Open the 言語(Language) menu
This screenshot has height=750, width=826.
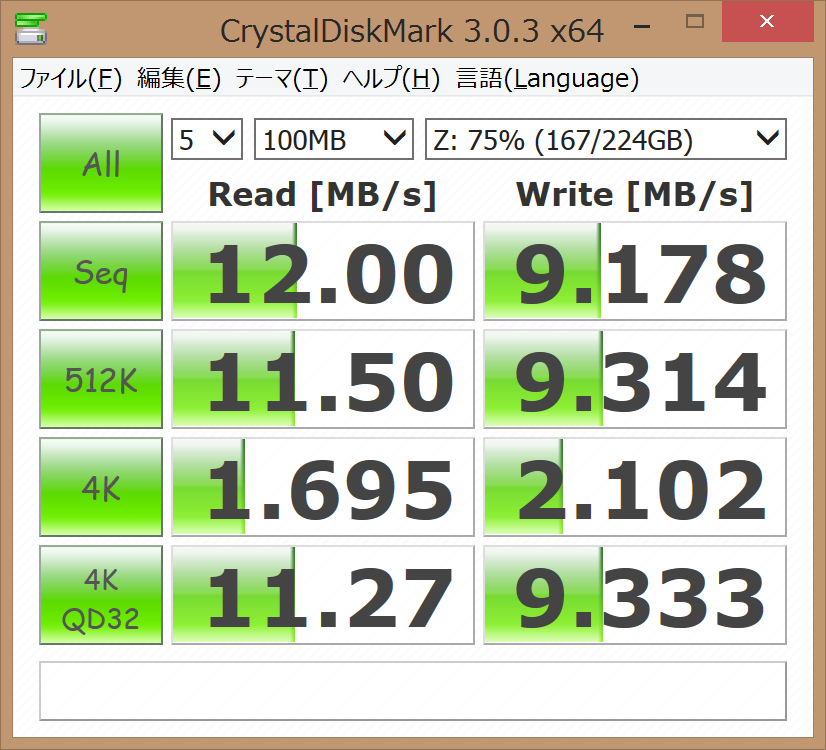[x=547, y=79]
